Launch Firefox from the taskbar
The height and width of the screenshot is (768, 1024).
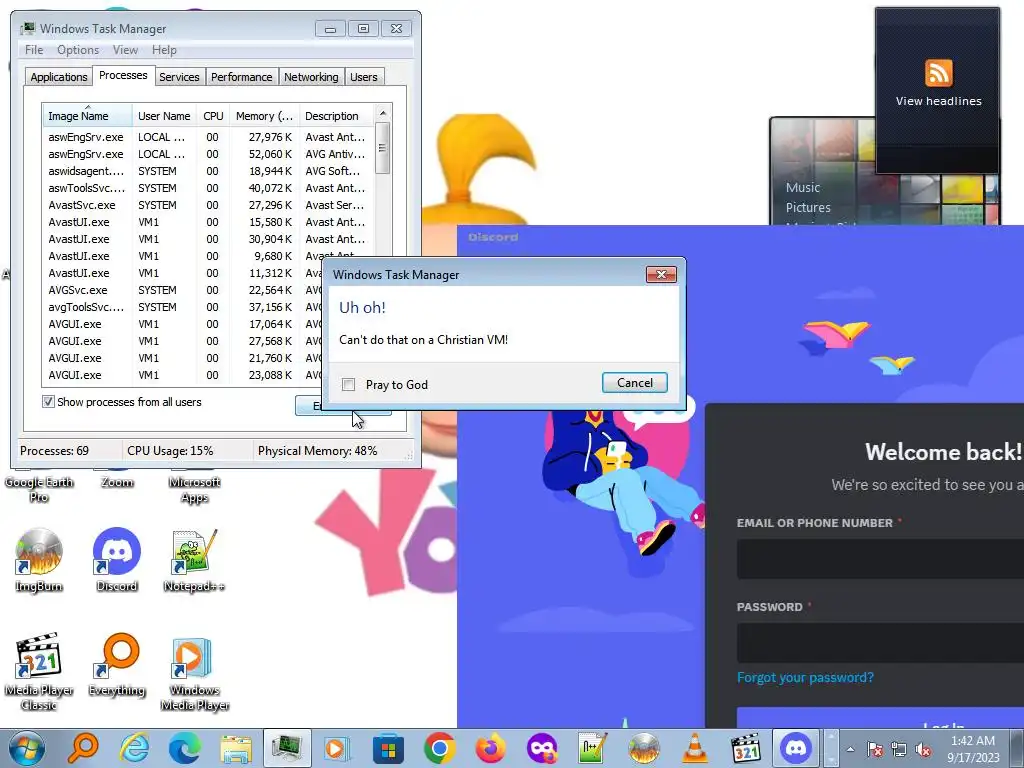point(490,748)
